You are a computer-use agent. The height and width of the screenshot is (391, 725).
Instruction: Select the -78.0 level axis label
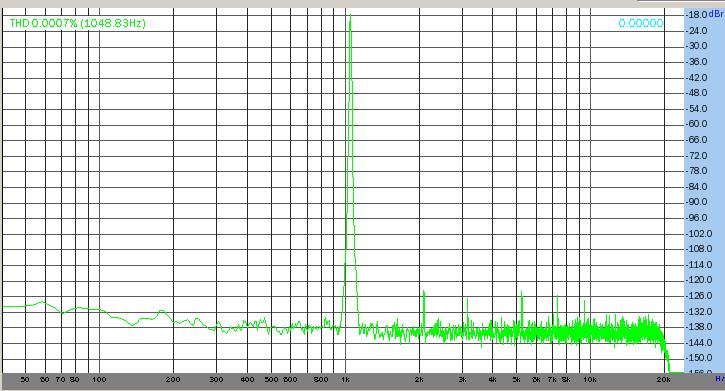tap(696, 171)
